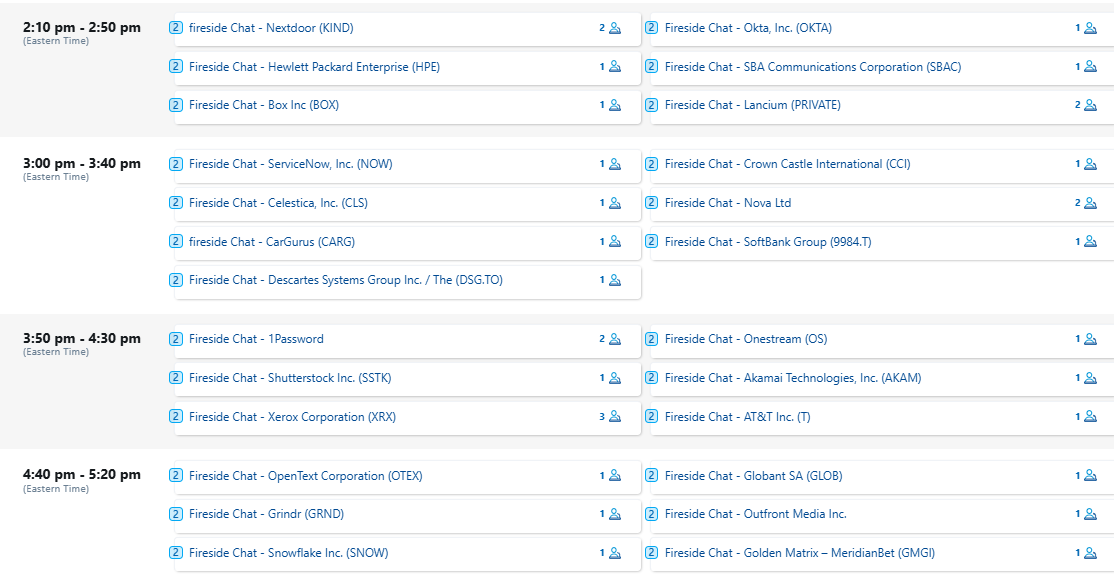
Task: Select Fireside Chat - ServiceNow, Inc. (NOW)
Action: tap(291, 164)
